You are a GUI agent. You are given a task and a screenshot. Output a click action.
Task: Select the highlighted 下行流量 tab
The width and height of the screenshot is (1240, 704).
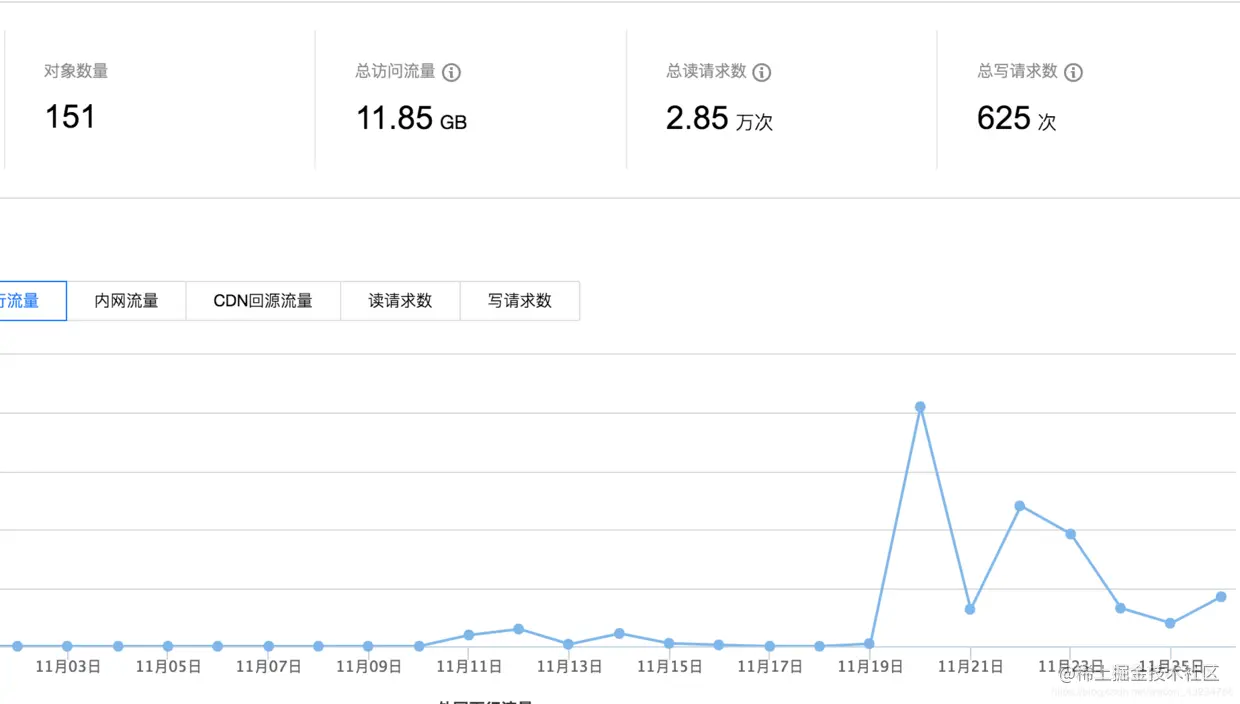(x=20, y=300)
